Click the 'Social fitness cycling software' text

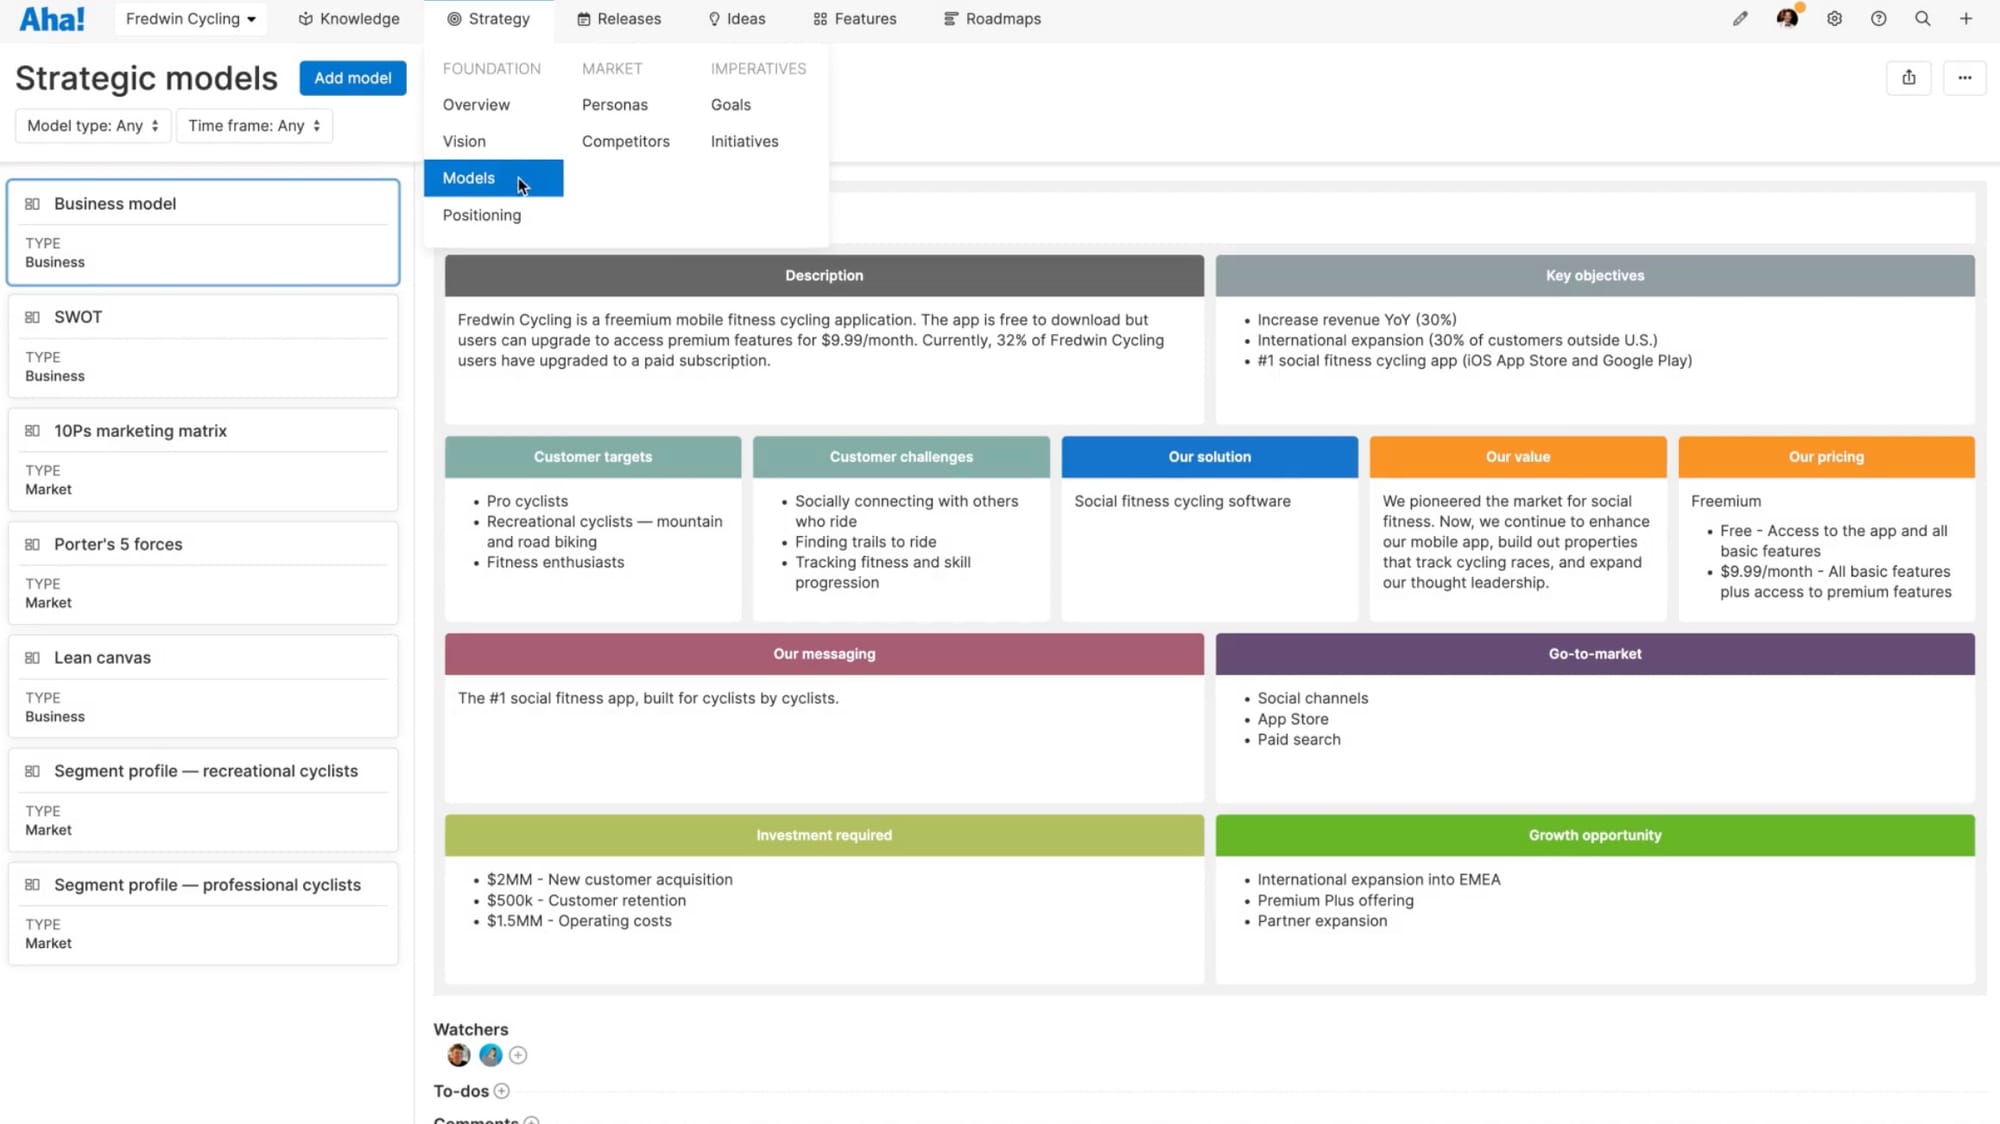(1182, 502)
